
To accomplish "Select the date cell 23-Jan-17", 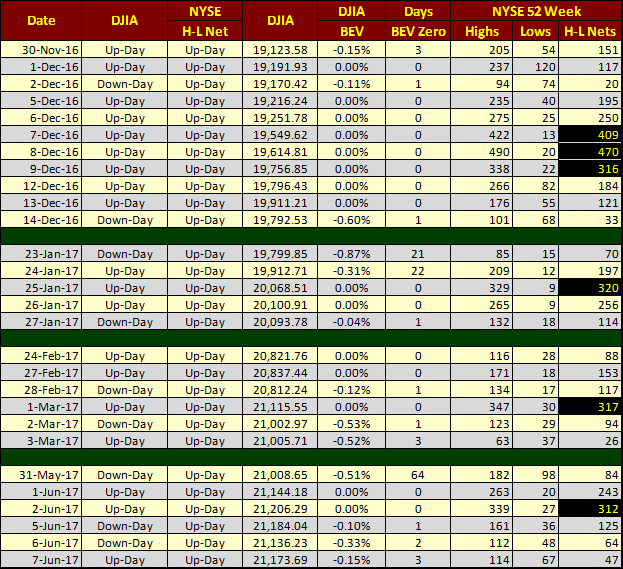I will pos(41,254).
